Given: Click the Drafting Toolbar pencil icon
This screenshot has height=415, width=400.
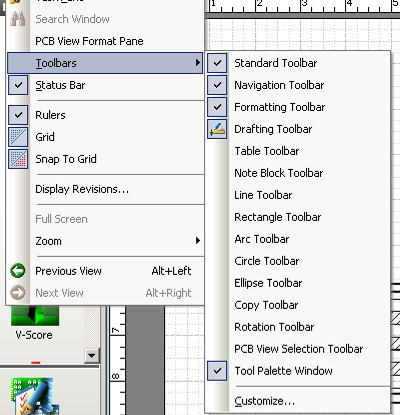Looking at the screenshot, I should point(217,129).
